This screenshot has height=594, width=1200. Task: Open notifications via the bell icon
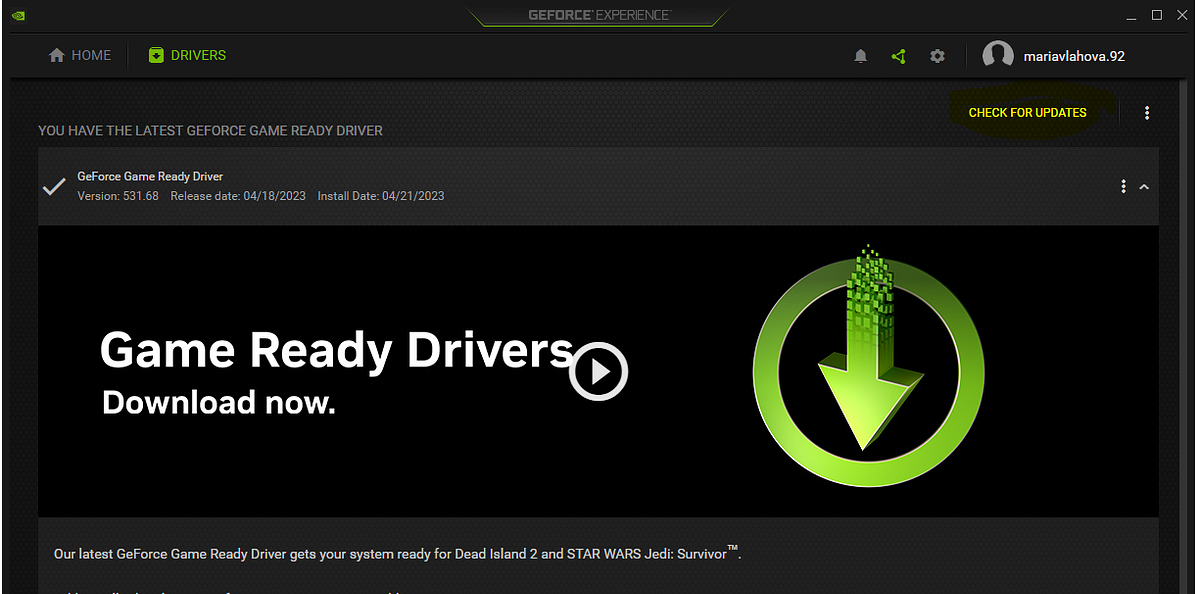pos(860,56)
